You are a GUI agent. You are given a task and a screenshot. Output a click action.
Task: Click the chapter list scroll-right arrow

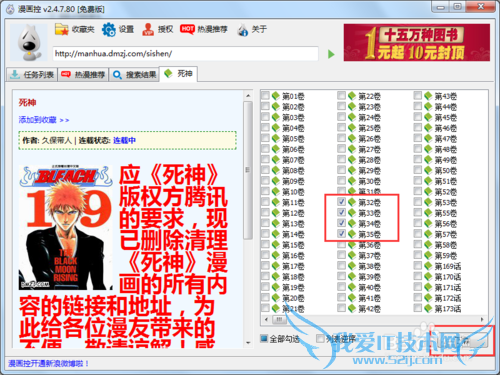pos(482,319)
